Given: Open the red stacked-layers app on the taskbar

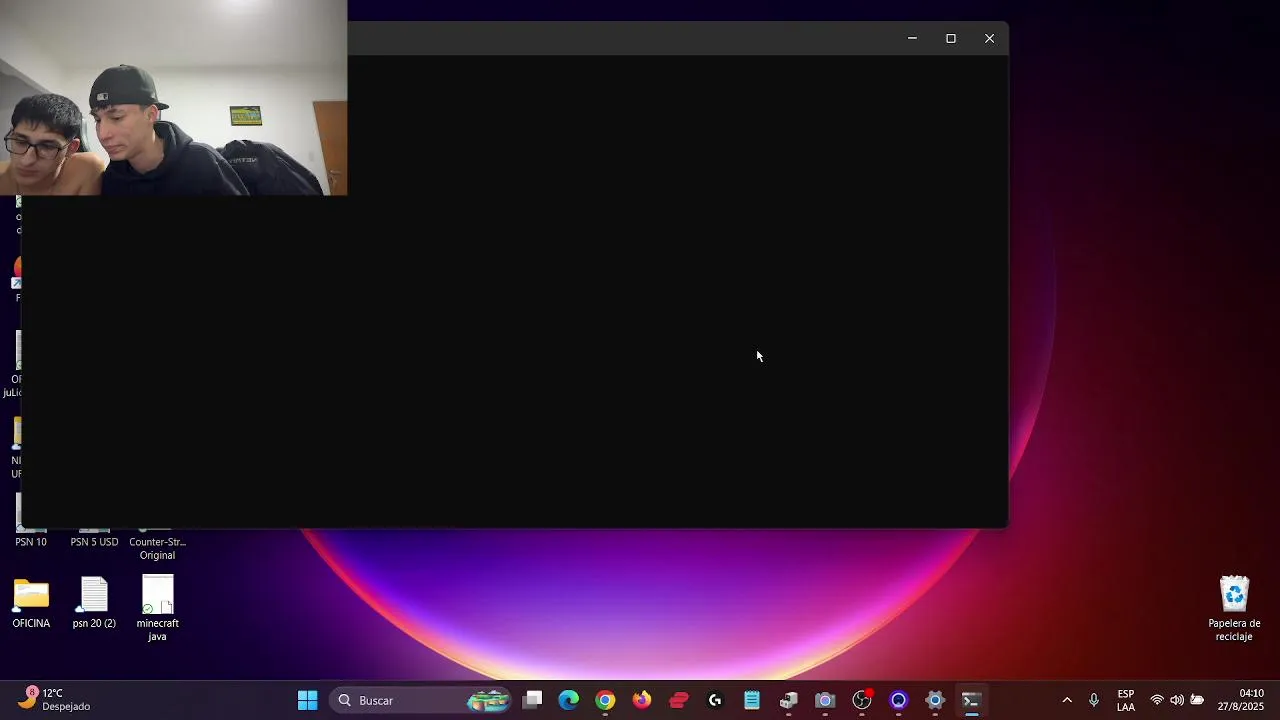Looking at the screenshot, I should [679, 700].
